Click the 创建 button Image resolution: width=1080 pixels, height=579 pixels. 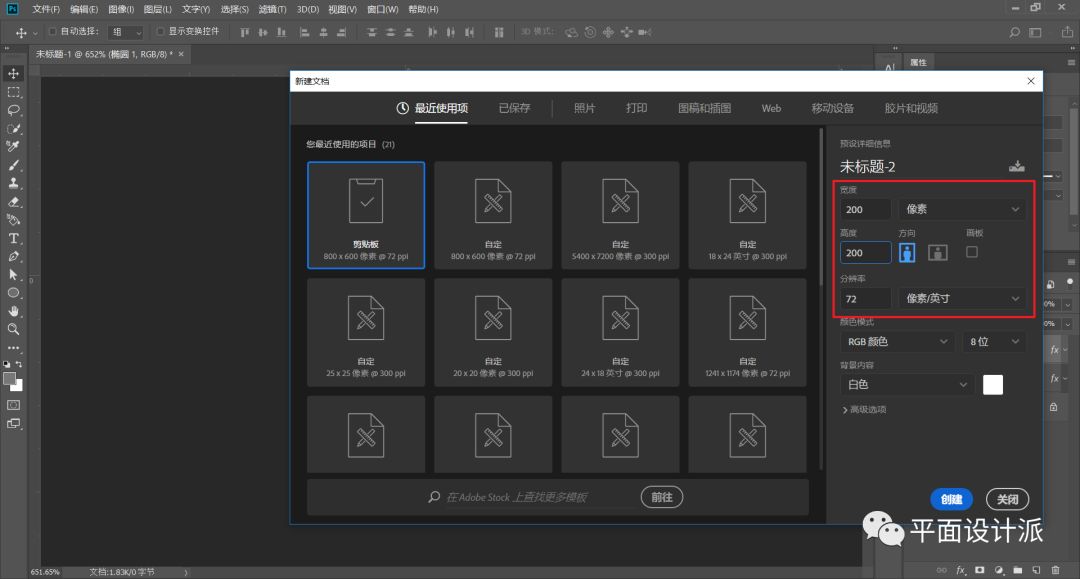951,499
